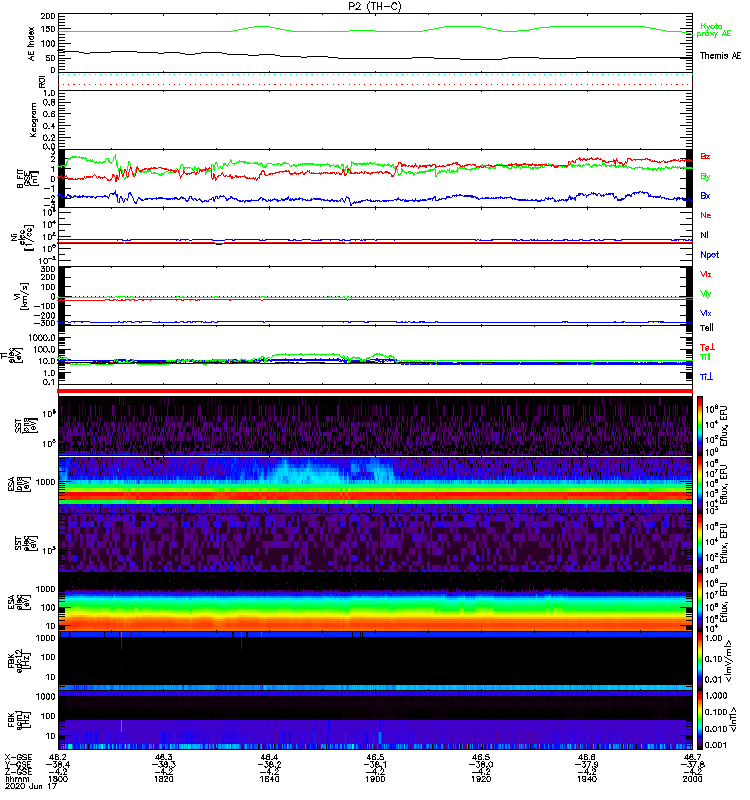Image resolution: width=750 pixels, height=800 pixels.
Task: Click the red dotted line in ROI panel
Action: click(375, 85)
